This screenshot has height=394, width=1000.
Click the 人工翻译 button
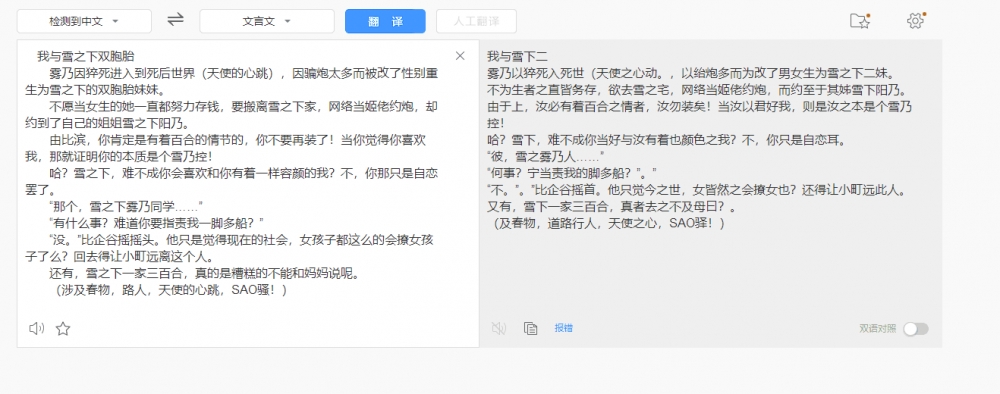476,21
